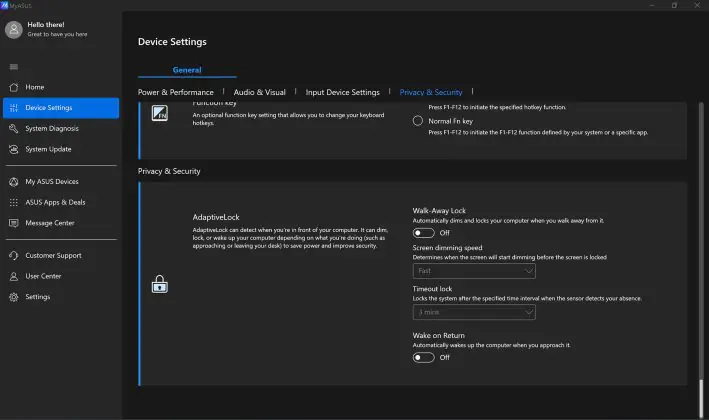Click the 'Privacy & Security' section heading
The image size is (709, 420).
(x=169, y=171)
